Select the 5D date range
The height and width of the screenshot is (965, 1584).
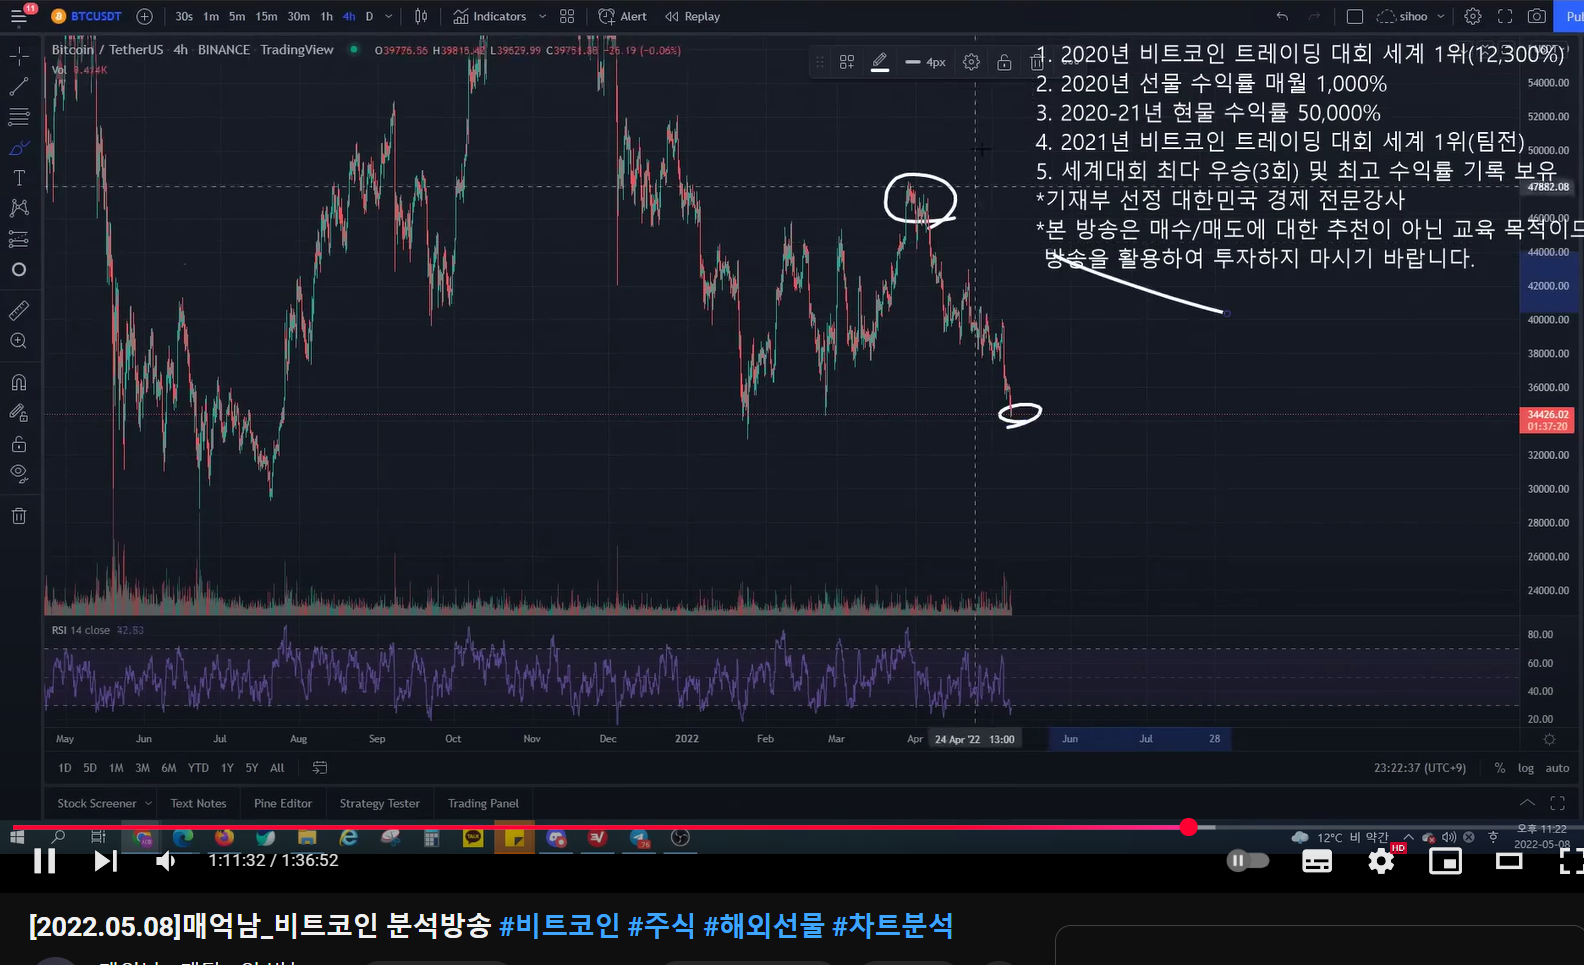[90, 768]
